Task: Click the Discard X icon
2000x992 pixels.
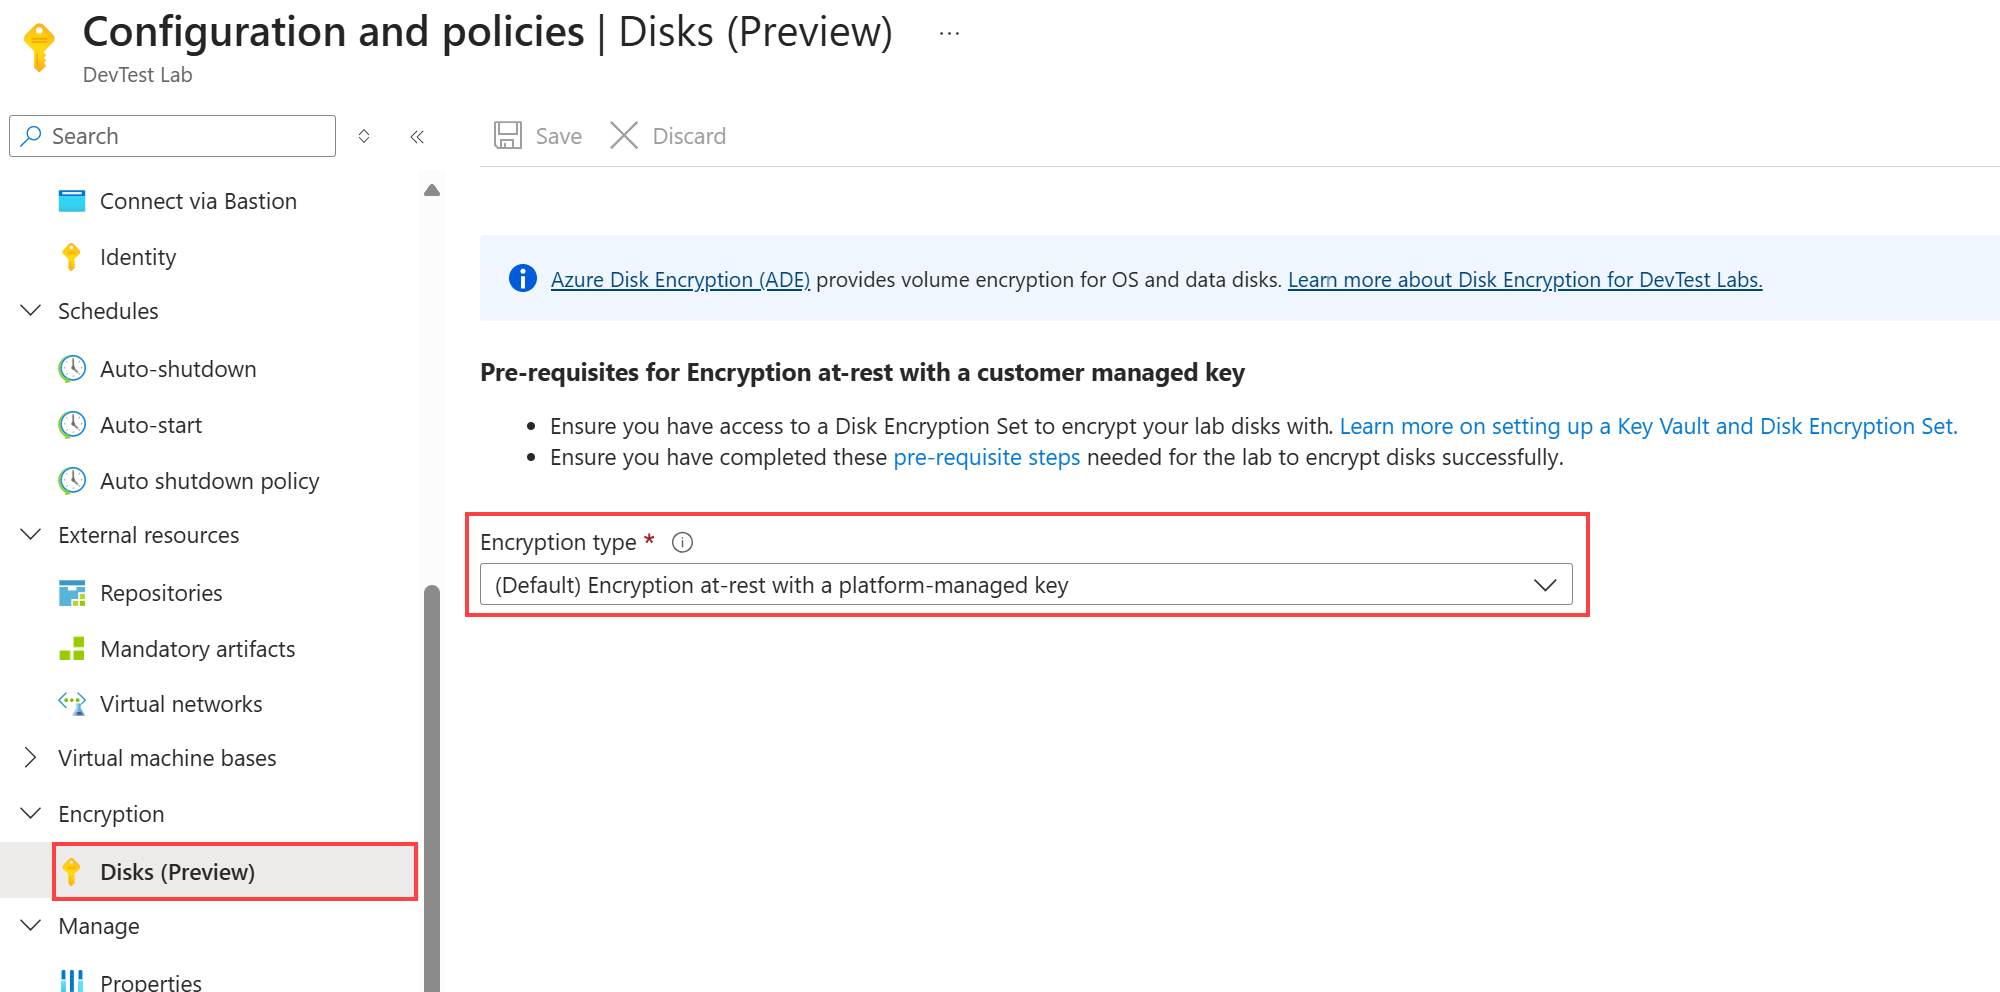Action: (x=624, y=136)
